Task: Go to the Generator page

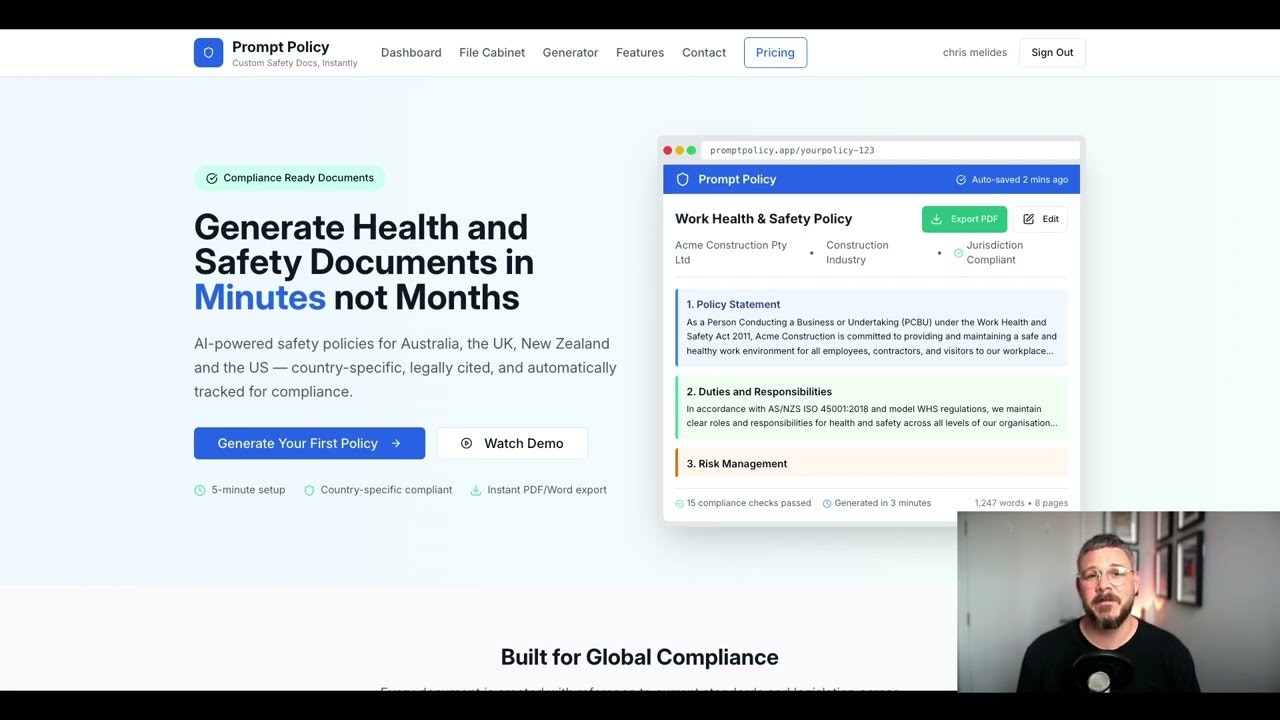Action: [570, 53]
